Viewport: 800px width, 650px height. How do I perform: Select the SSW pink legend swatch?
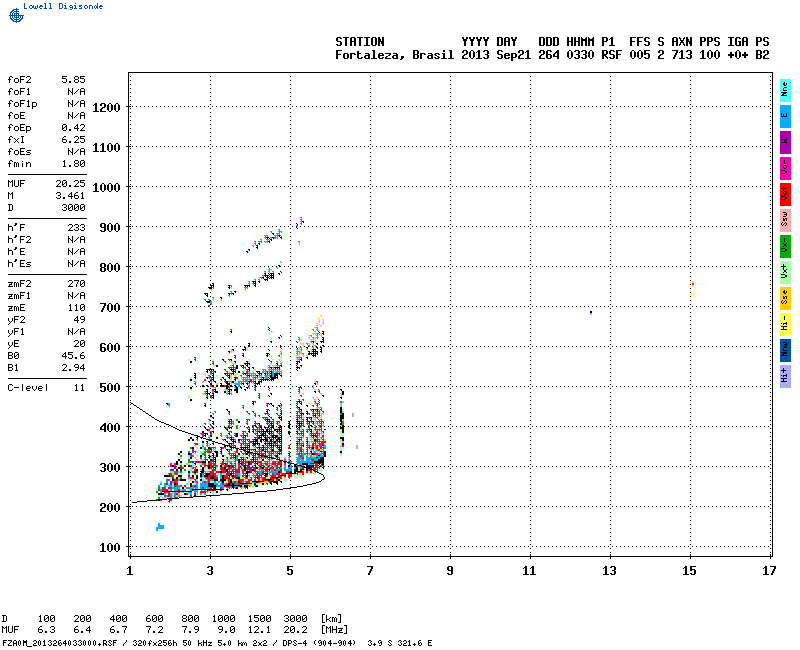pos(785,219)
